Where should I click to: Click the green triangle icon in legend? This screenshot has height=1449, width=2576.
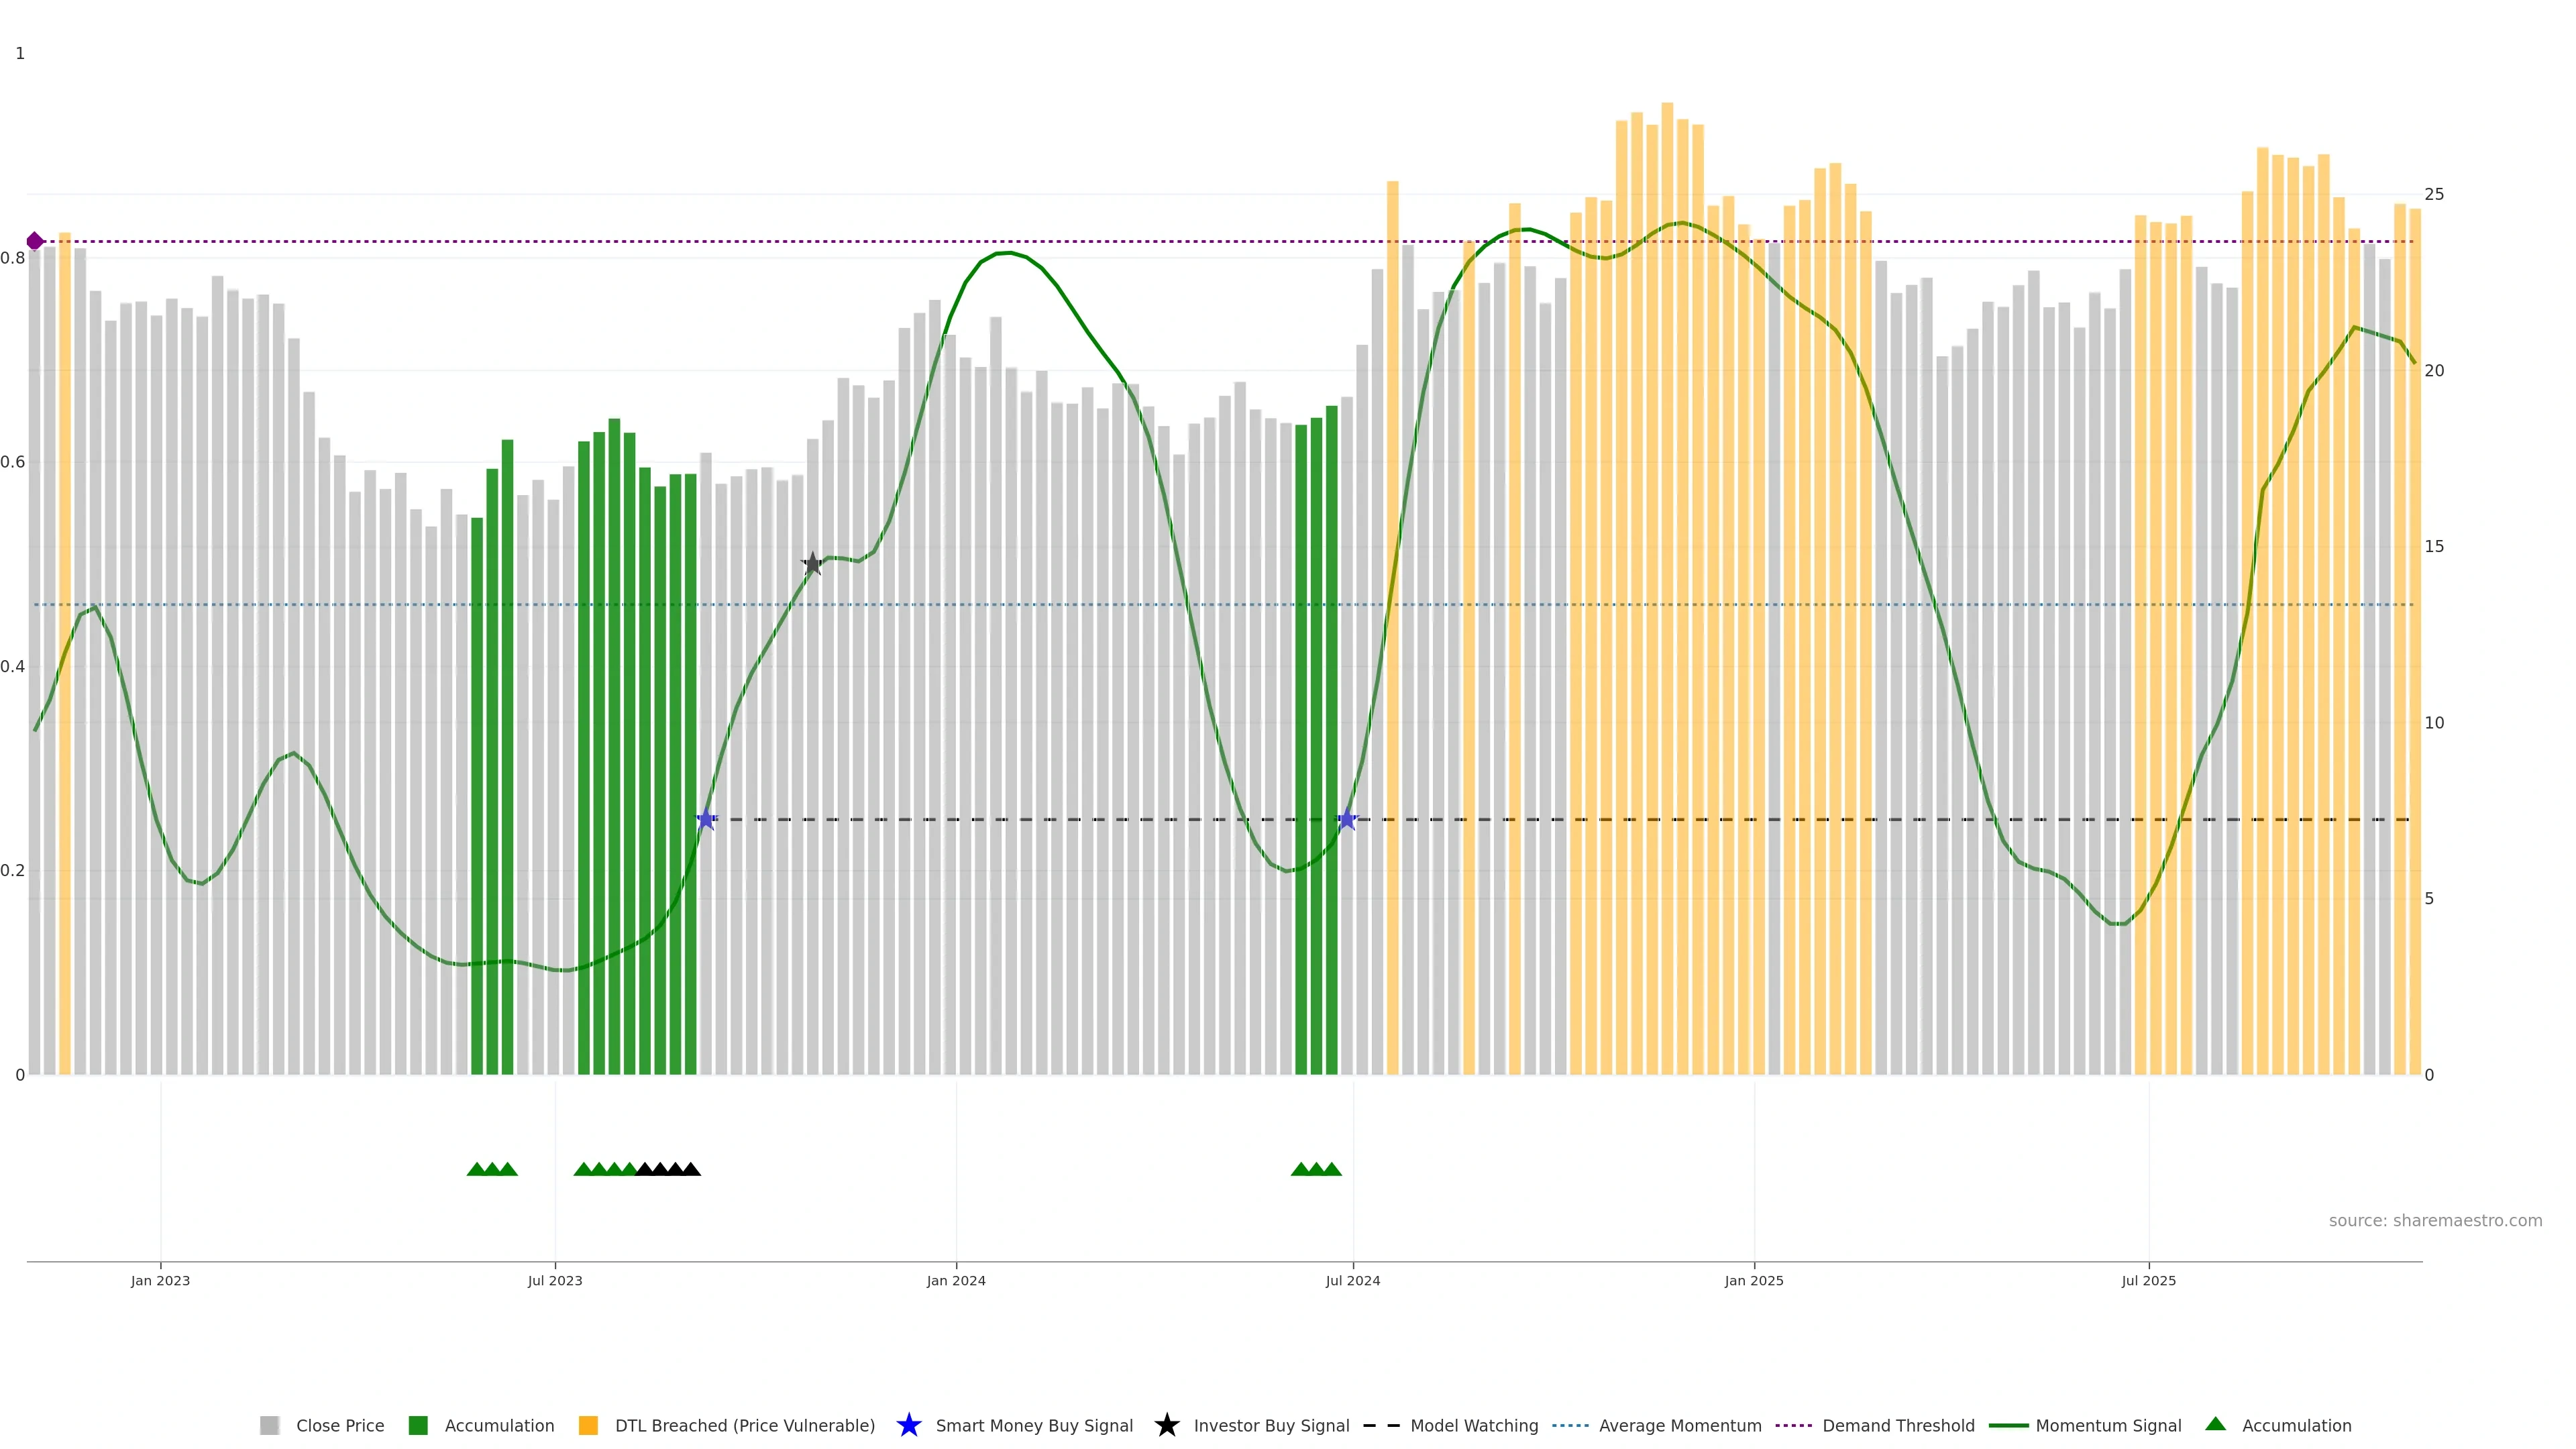point(2215,1424)
